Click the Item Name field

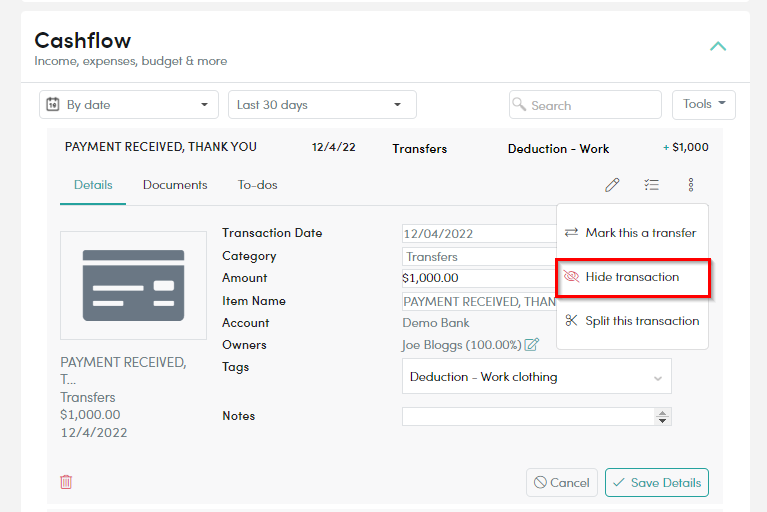point(479,302)
